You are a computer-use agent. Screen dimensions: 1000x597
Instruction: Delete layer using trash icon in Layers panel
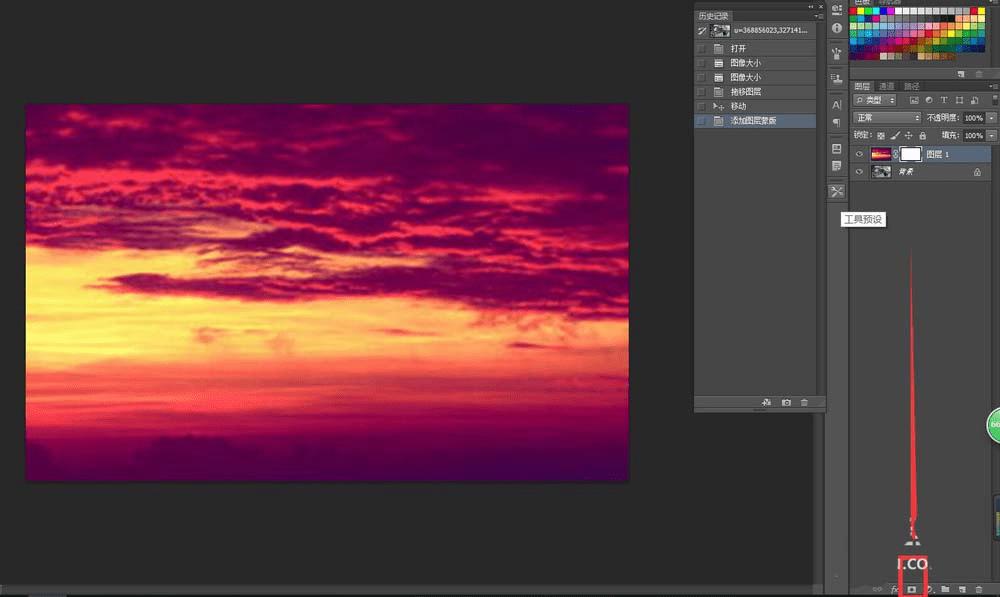pyautogui.click(x=979, y=589)
